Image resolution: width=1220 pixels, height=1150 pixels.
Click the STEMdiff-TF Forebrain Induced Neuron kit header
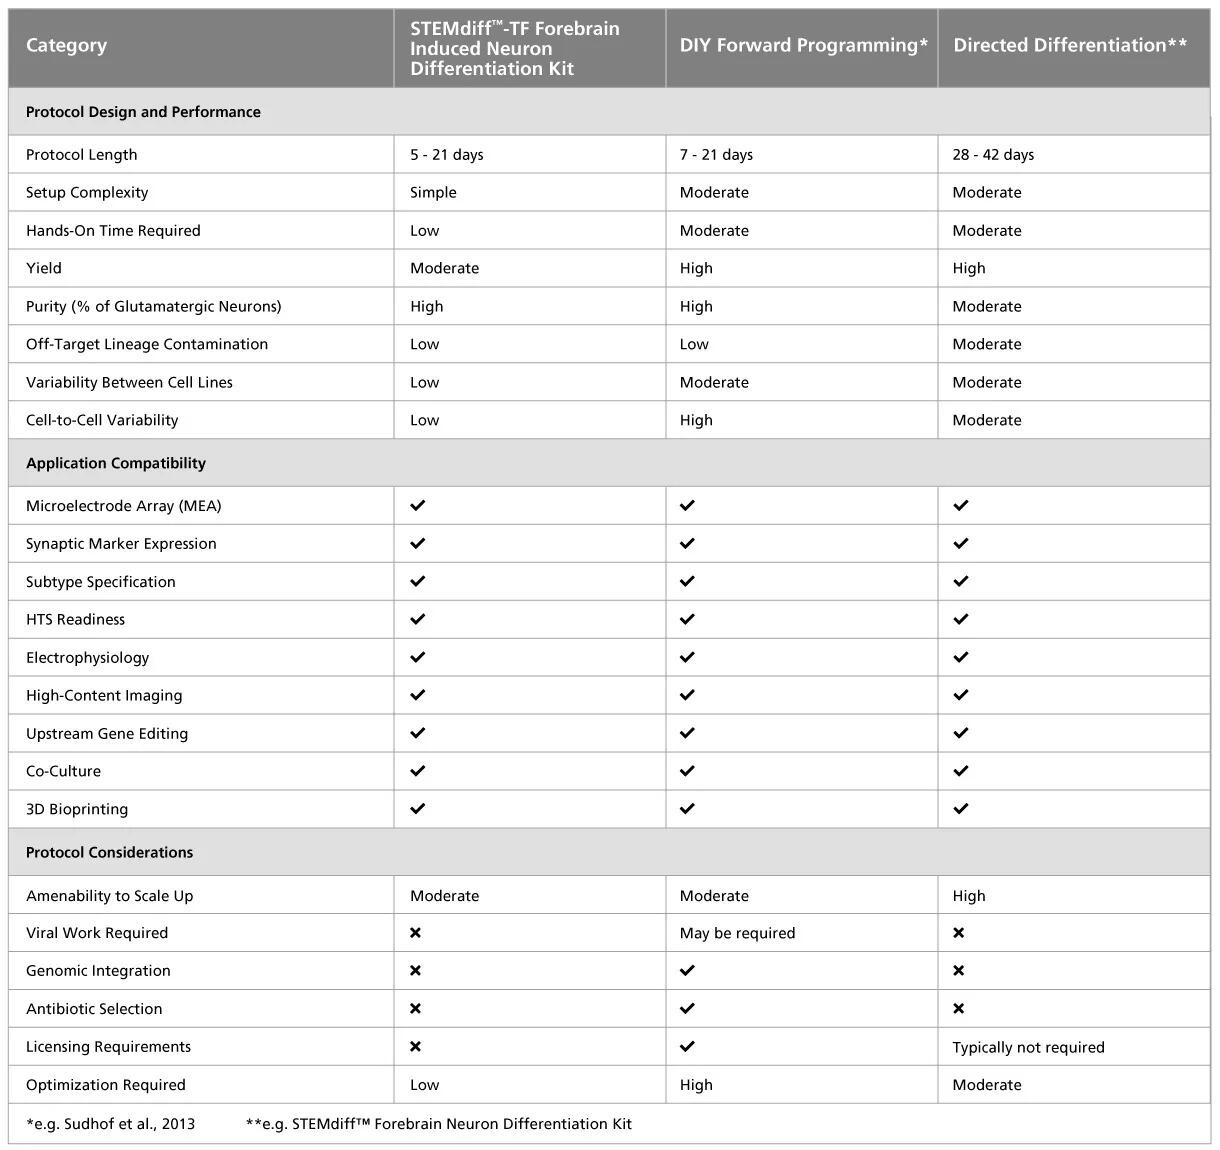coord(515,48)
